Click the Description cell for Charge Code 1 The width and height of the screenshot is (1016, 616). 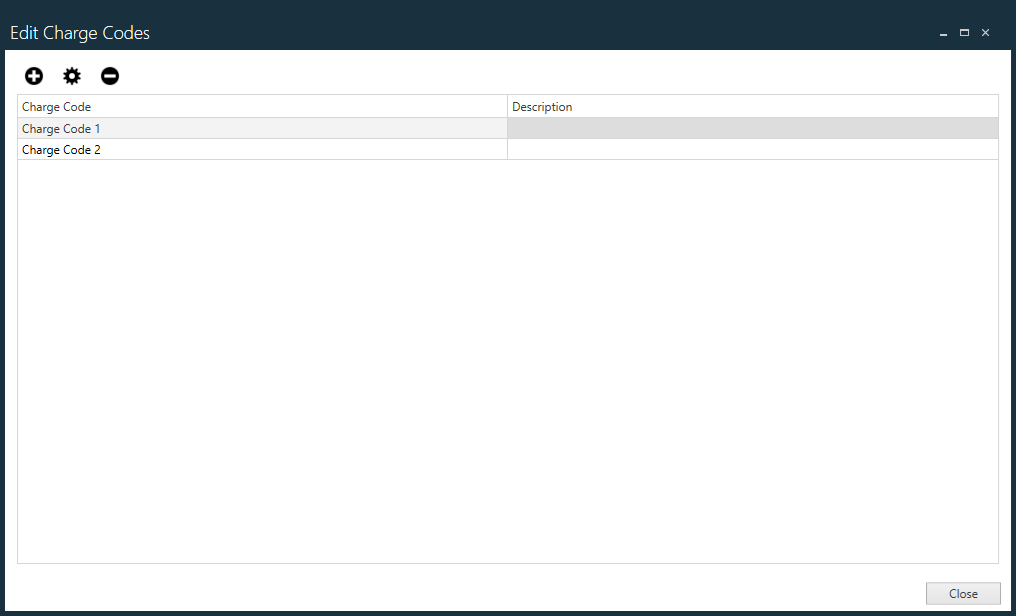(x=752, y=129)
